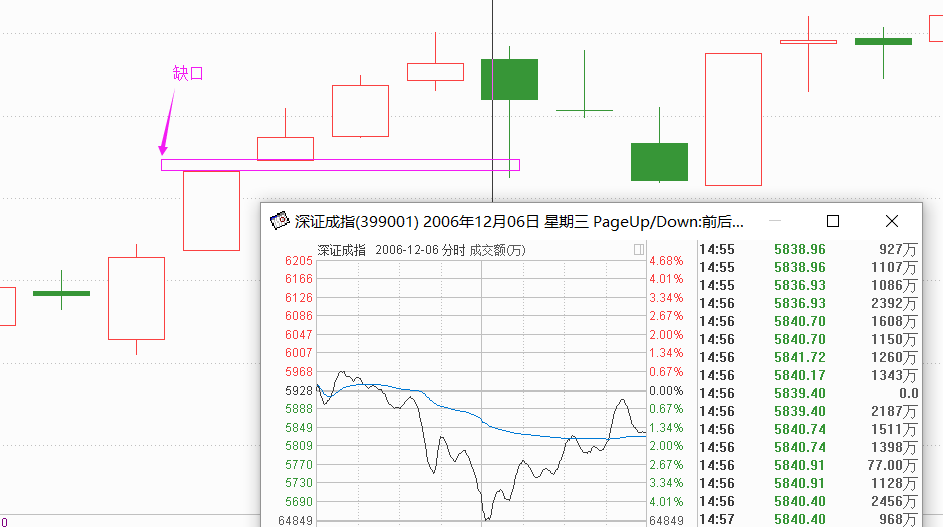Click the 0.00% label on the percent axis
The height and width of the screenshot is (527, 943).
click(665, 390)
